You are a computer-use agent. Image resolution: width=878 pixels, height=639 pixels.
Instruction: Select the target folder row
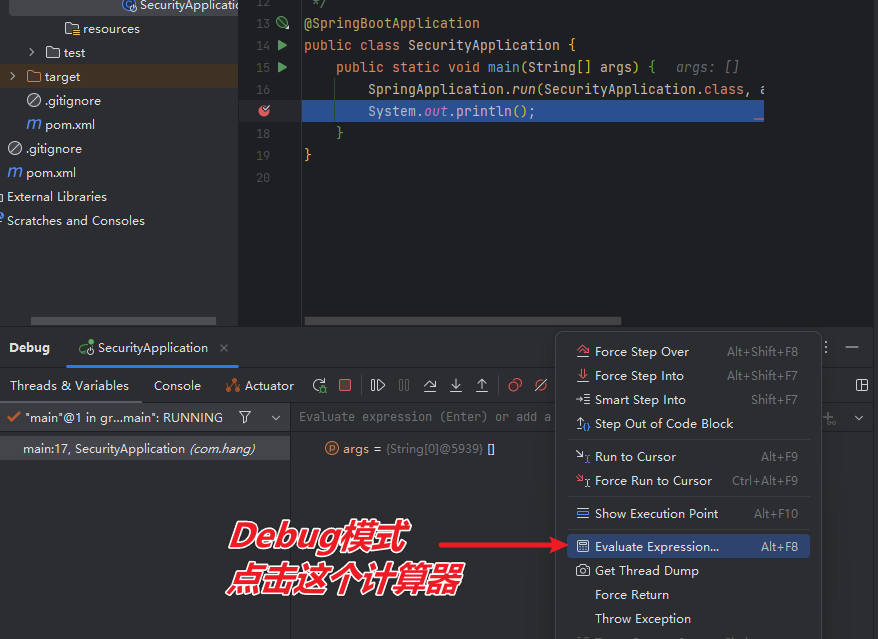pos(119,76)
